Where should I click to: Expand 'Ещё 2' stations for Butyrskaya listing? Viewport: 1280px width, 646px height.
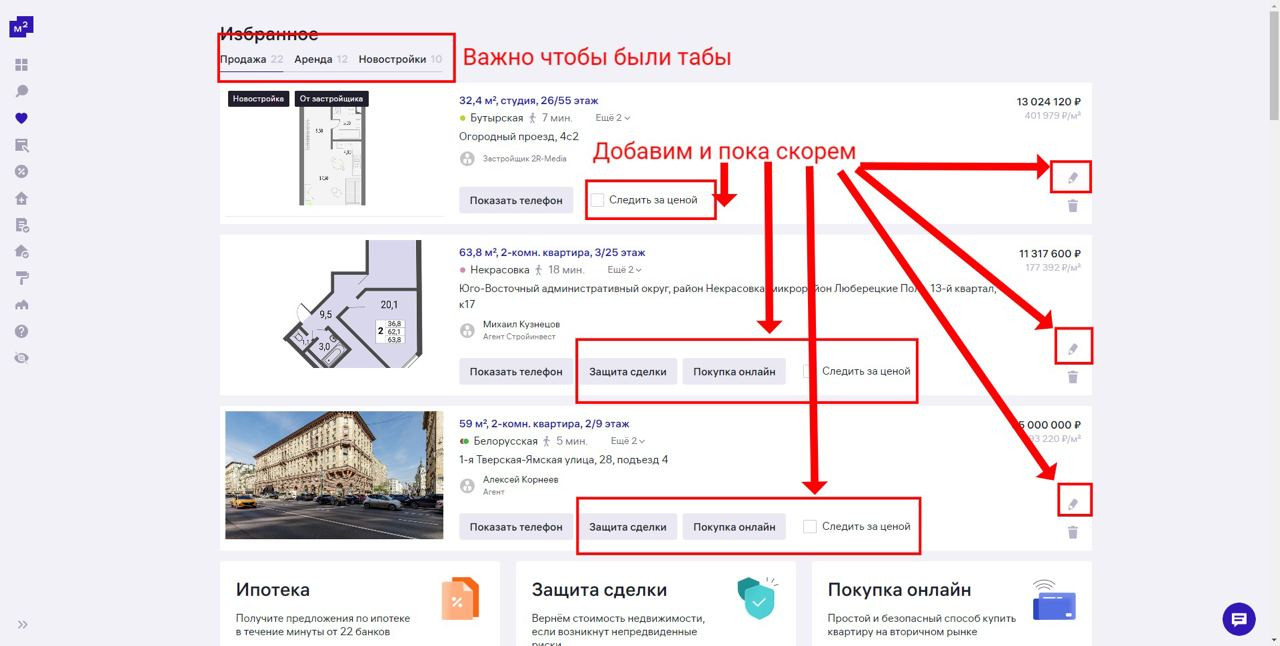pyautogui.click(x=618, y=118)
